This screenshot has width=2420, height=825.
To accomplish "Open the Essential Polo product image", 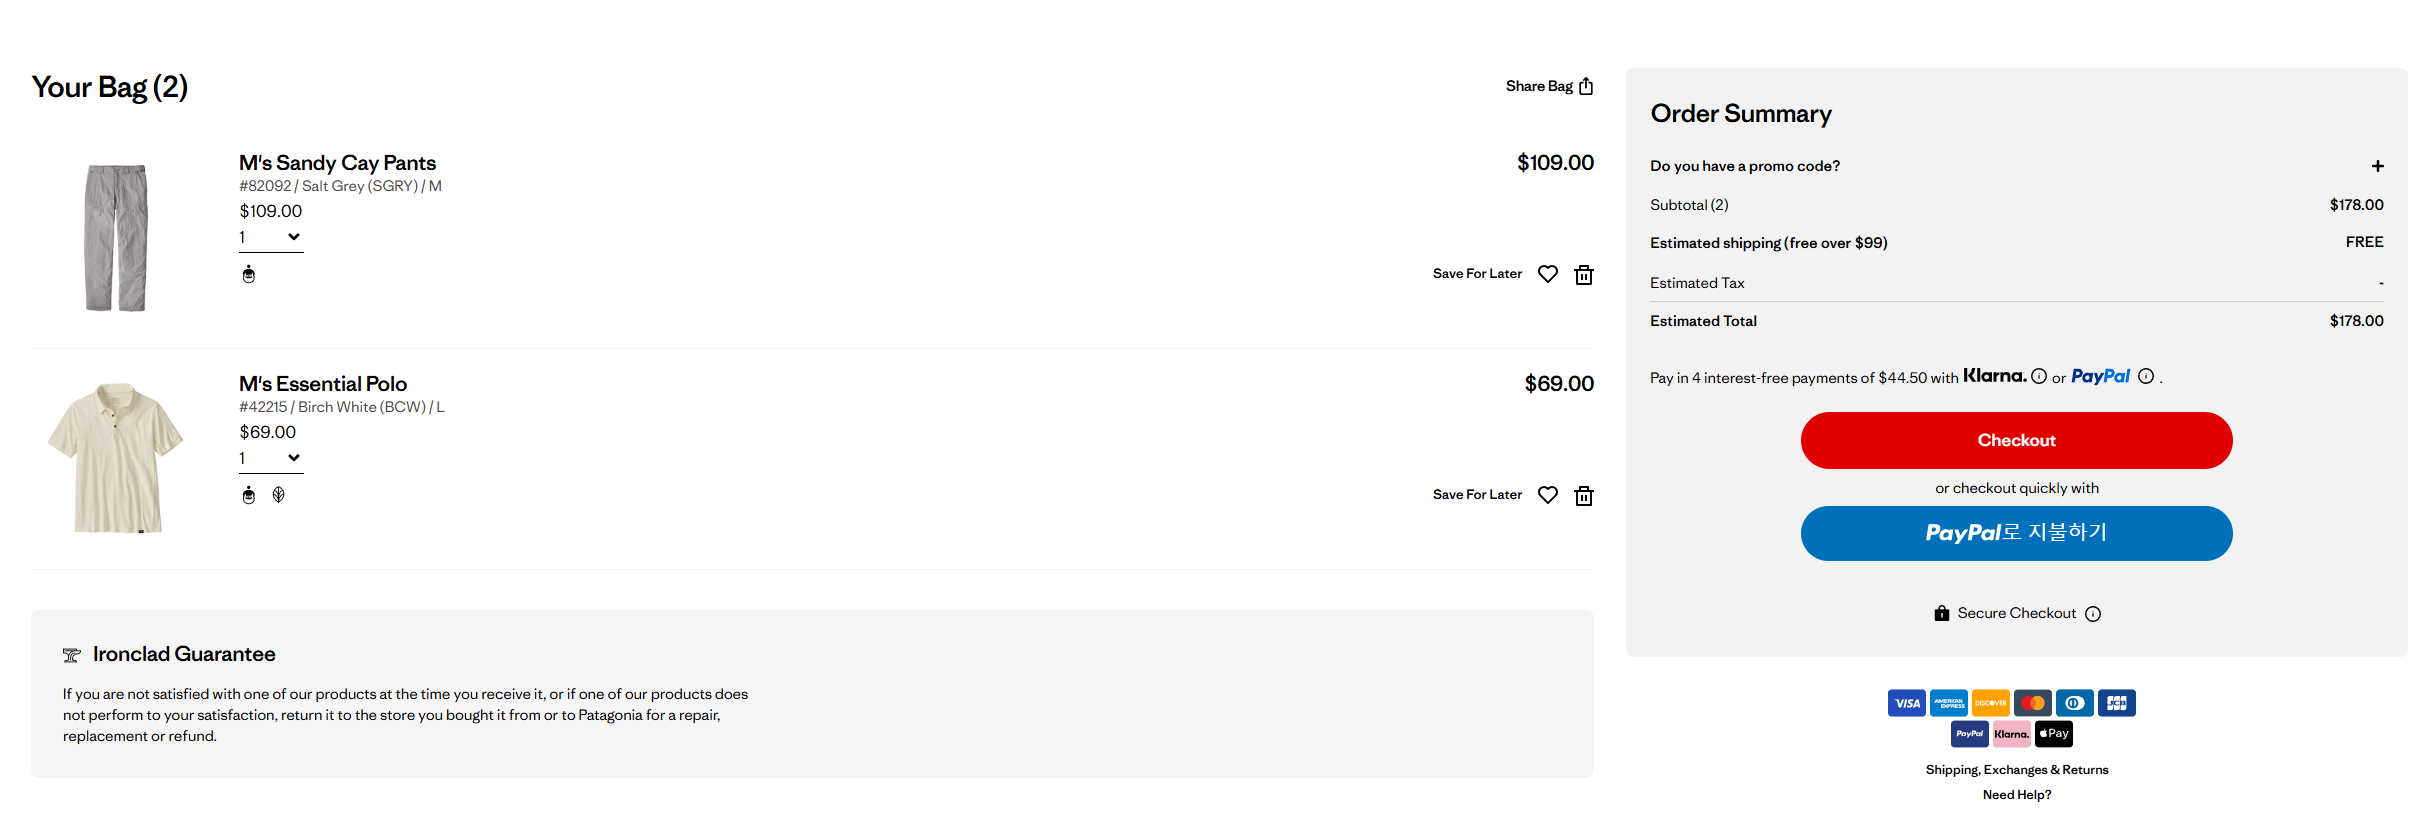I will (x=116, y=458).
